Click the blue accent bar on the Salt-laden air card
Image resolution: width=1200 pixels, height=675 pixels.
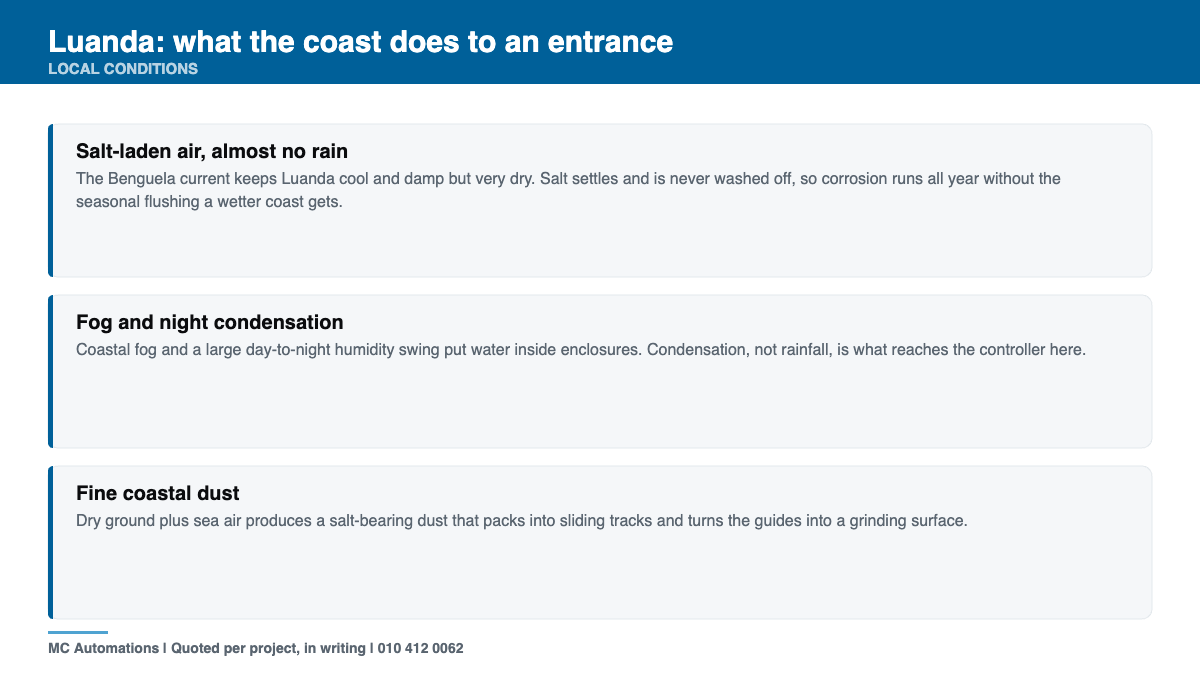[50, 200]
